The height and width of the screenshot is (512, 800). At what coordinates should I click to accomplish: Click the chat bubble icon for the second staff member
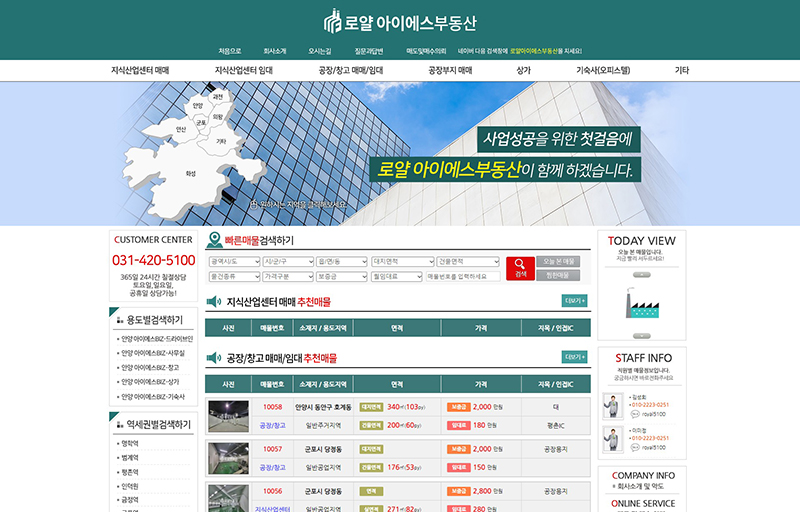635,447
